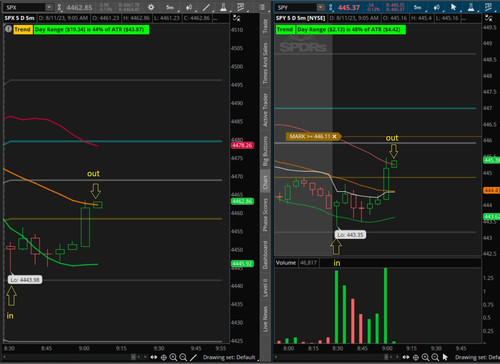Viewport: 500px width, 364px height.
Task: Click the 'SPY 5 D 5m [NYSE]' chart title
Action: tap(300, 18)
